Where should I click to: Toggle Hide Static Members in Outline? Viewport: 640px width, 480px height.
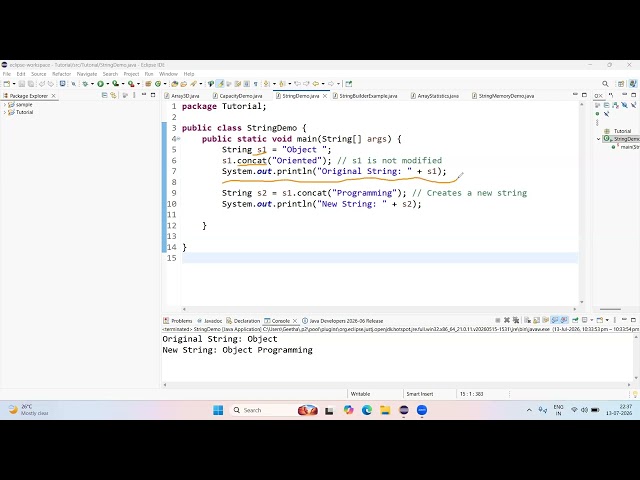pos(633,105)
